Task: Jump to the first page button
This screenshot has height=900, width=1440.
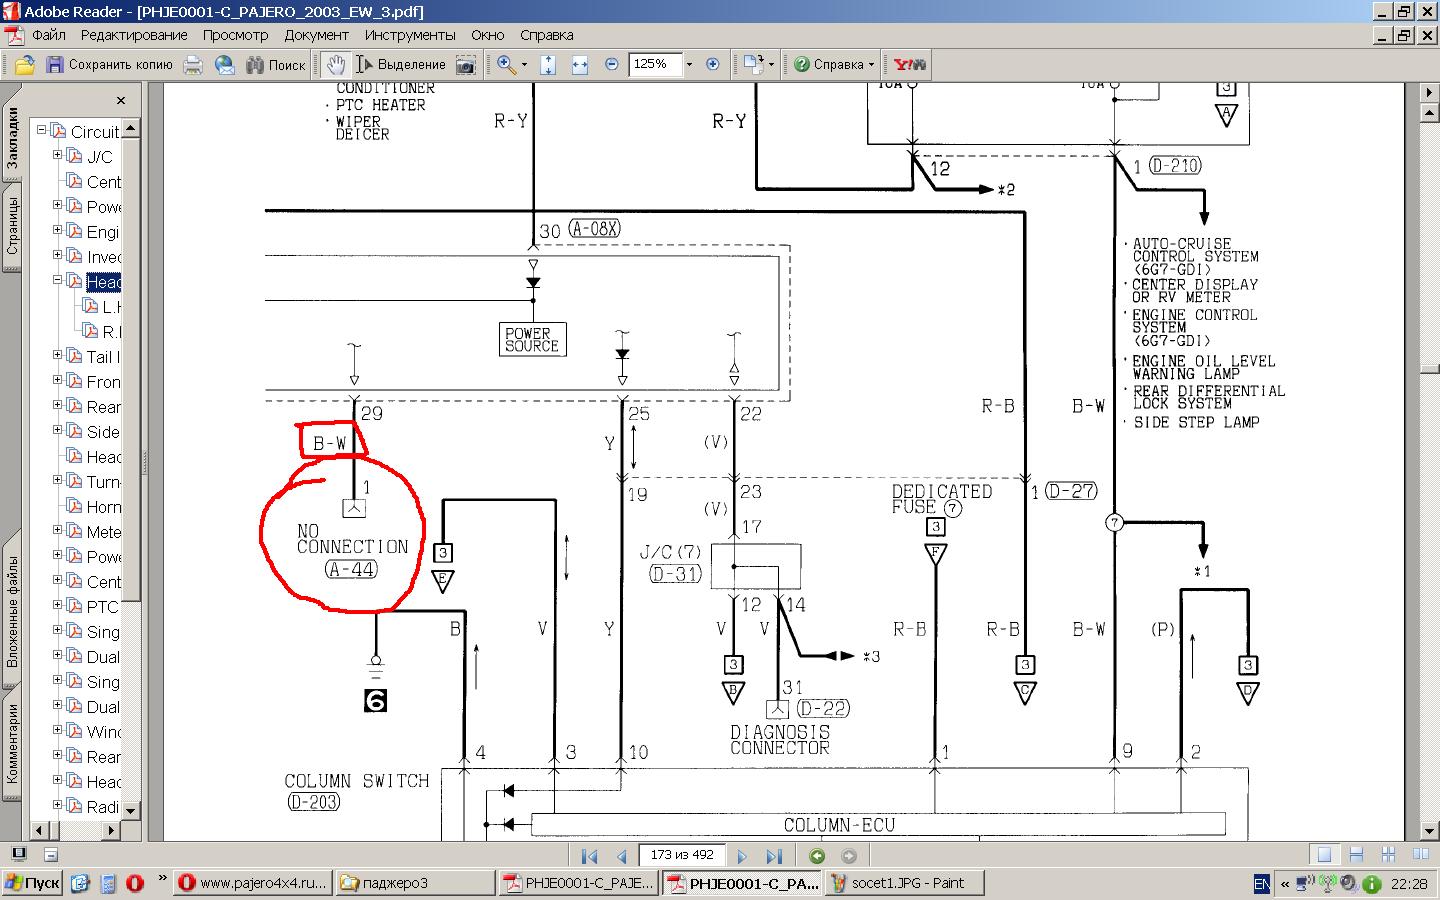Action: pyautogui.click(x=589, y=856)
